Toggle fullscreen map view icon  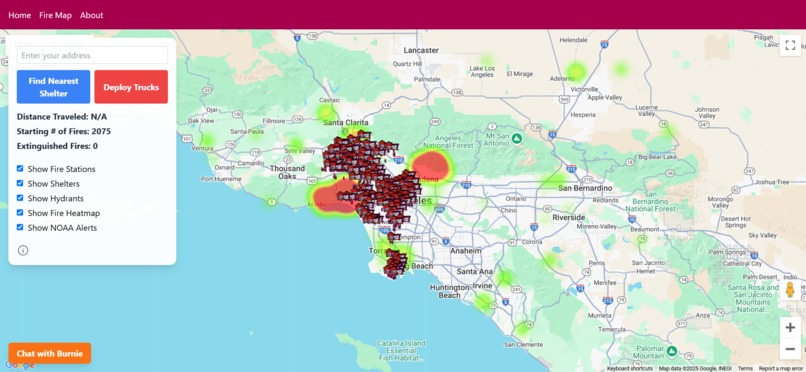[790, 45]
